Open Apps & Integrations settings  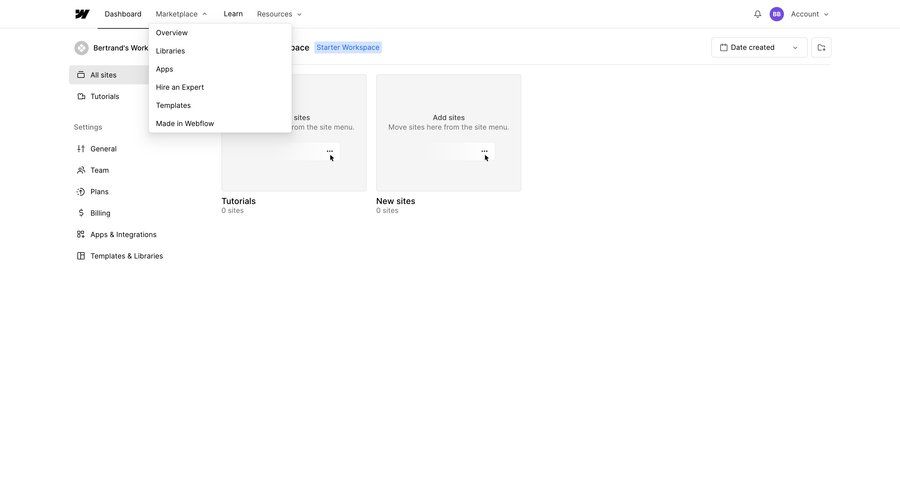[123, 235]
